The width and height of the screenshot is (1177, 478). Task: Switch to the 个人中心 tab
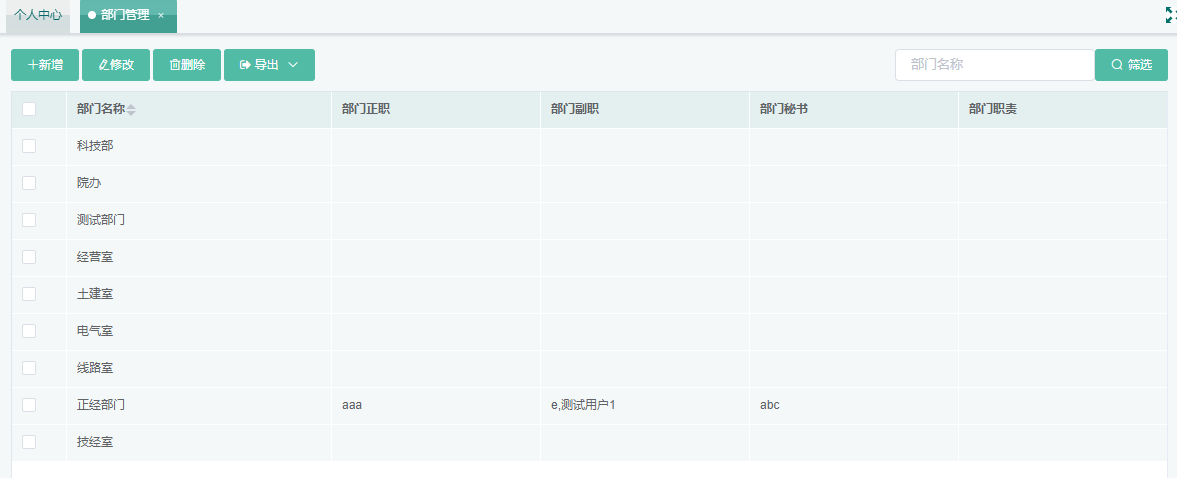tap(38, 16)
